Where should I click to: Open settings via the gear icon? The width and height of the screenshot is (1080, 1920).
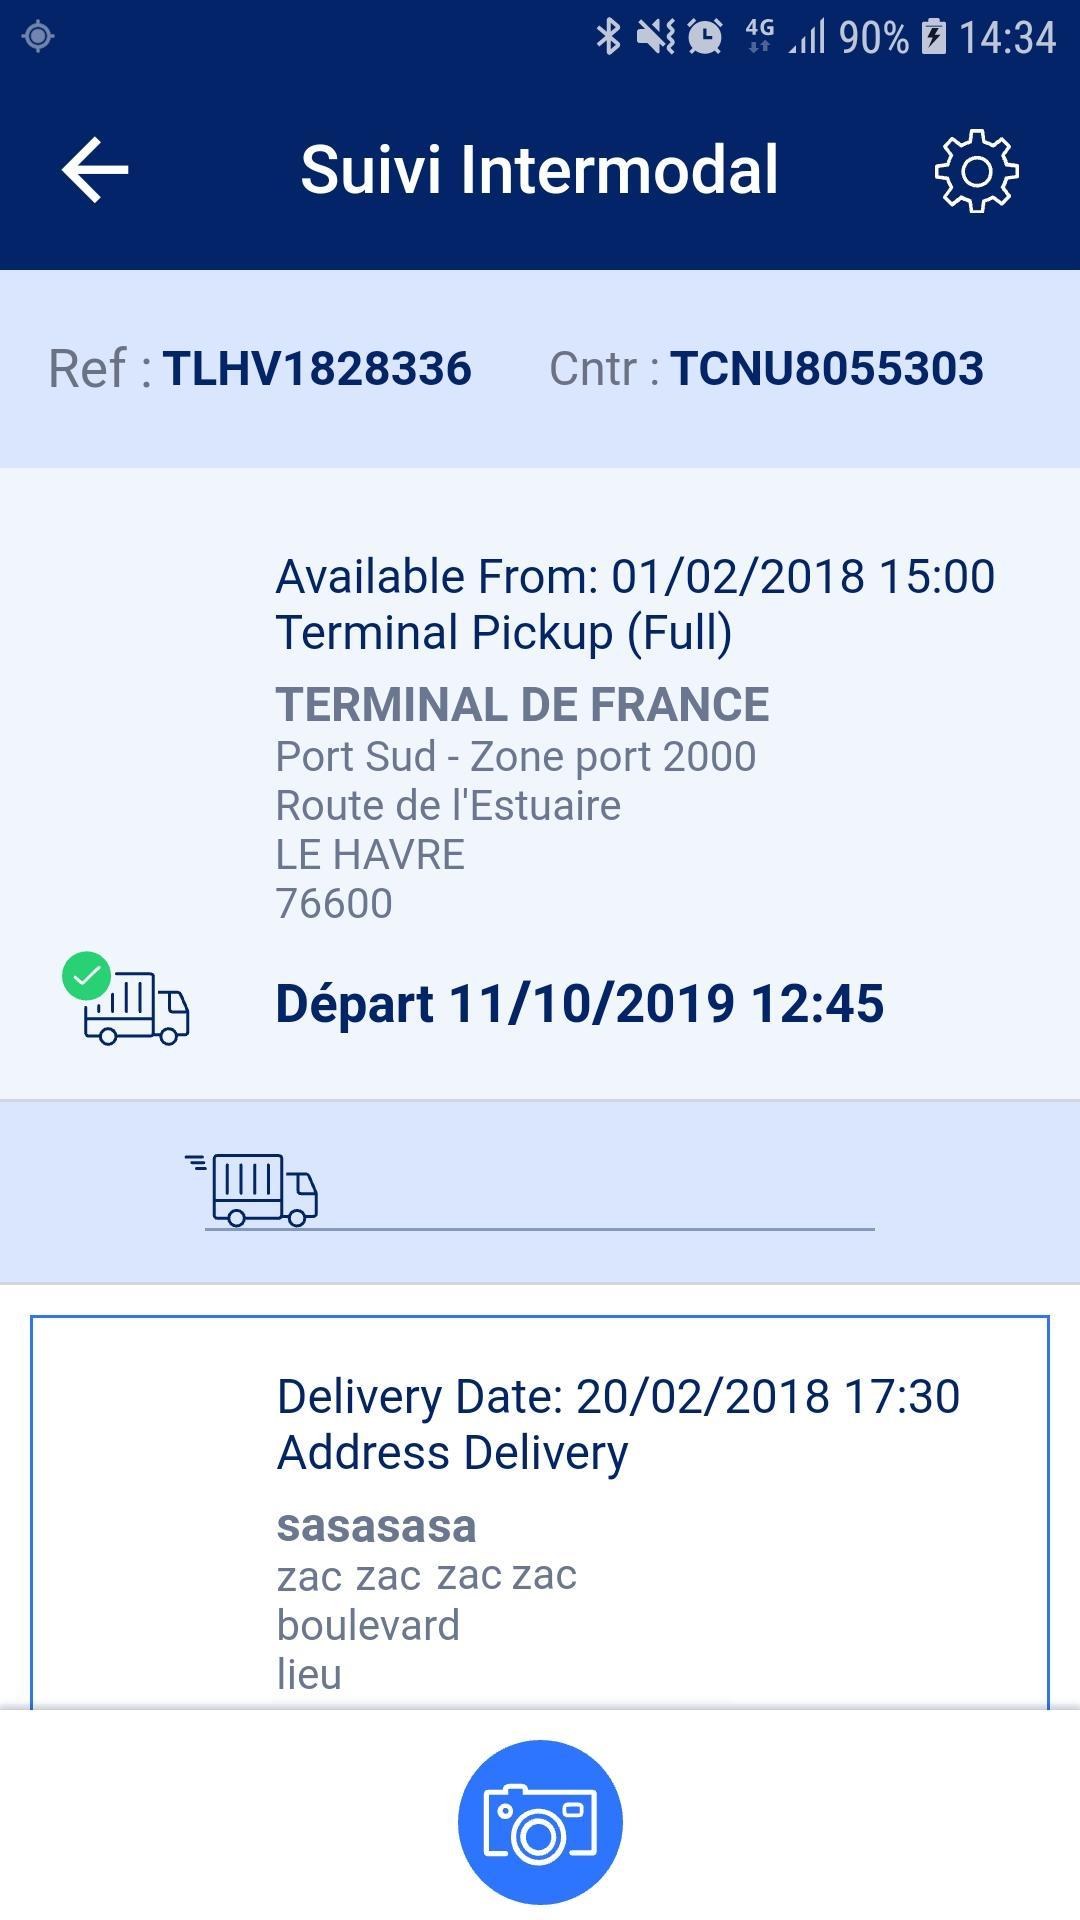[976, 171]
